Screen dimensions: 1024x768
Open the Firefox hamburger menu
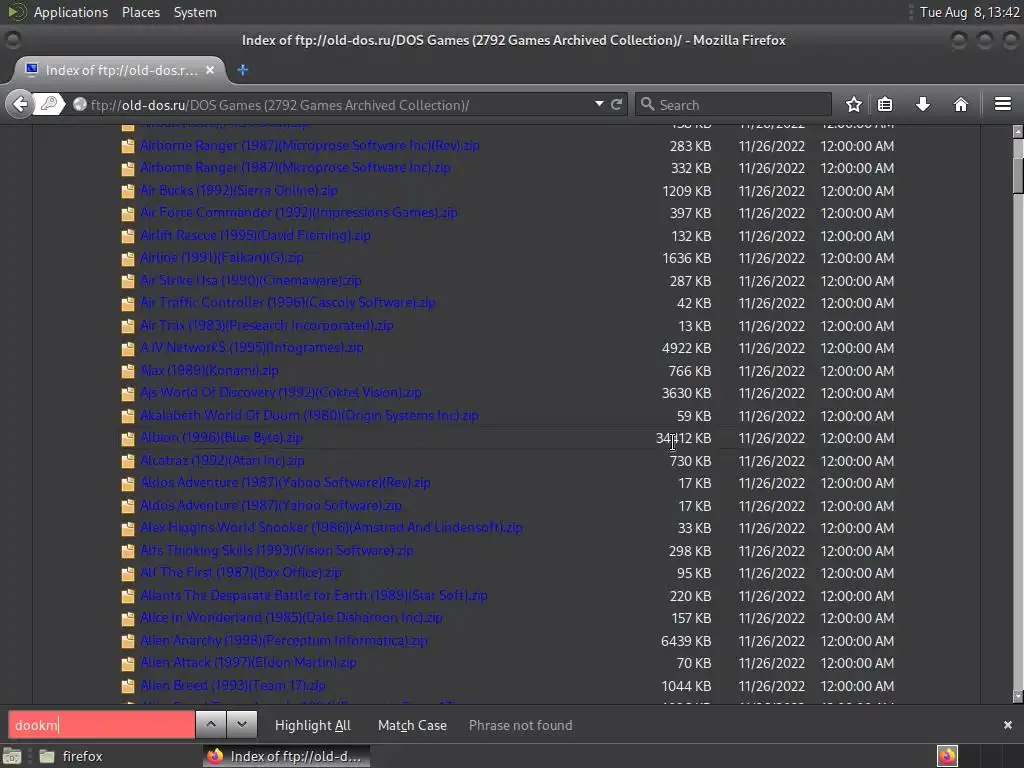1003,104
